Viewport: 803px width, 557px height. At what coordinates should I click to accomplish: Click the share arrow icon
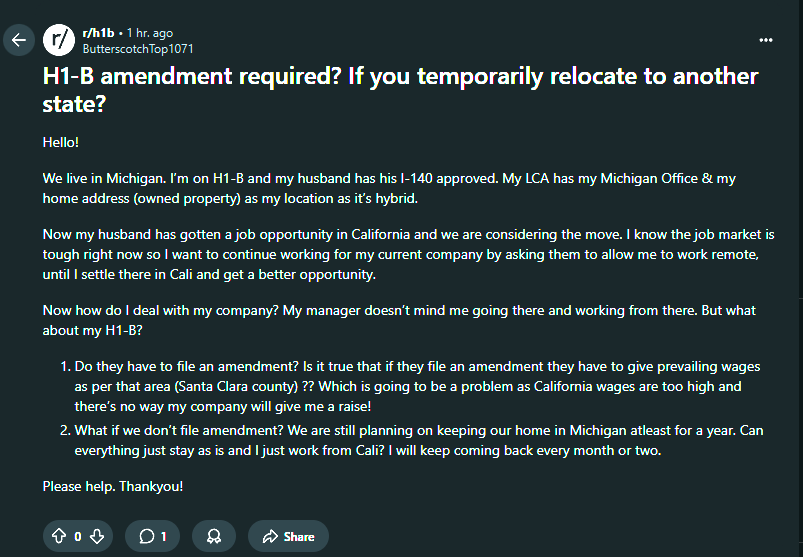coord(270,536)
